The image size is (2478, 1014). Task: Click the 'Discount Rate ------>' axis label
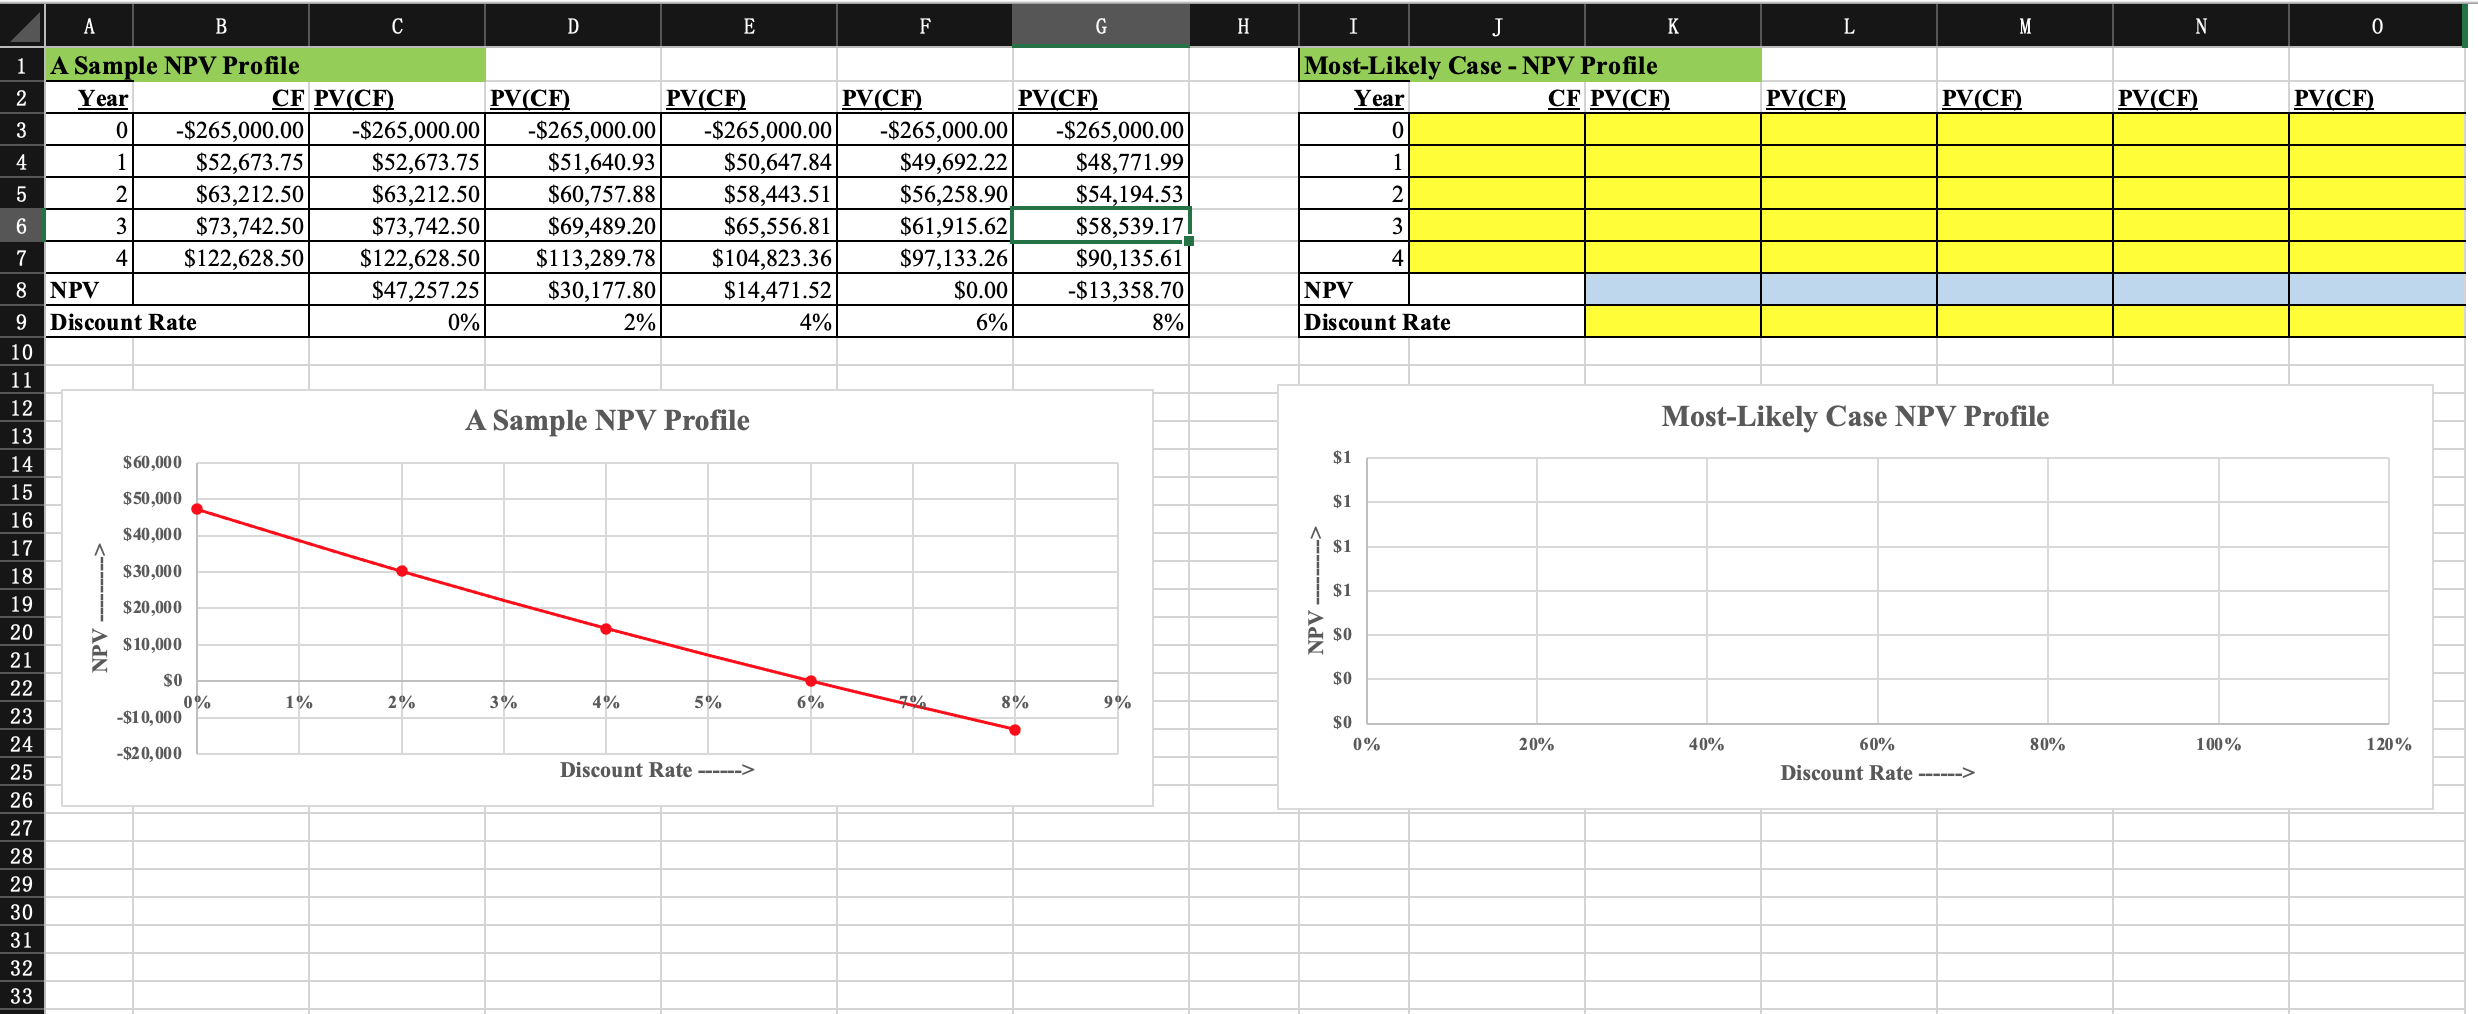(x=656, y=769)
